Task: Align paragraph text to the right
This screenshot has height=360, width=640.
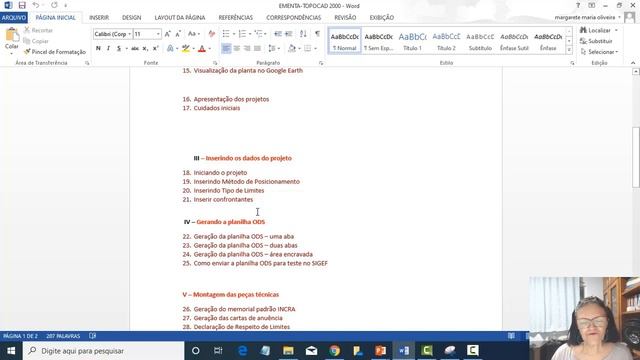Action: (247, 49)
